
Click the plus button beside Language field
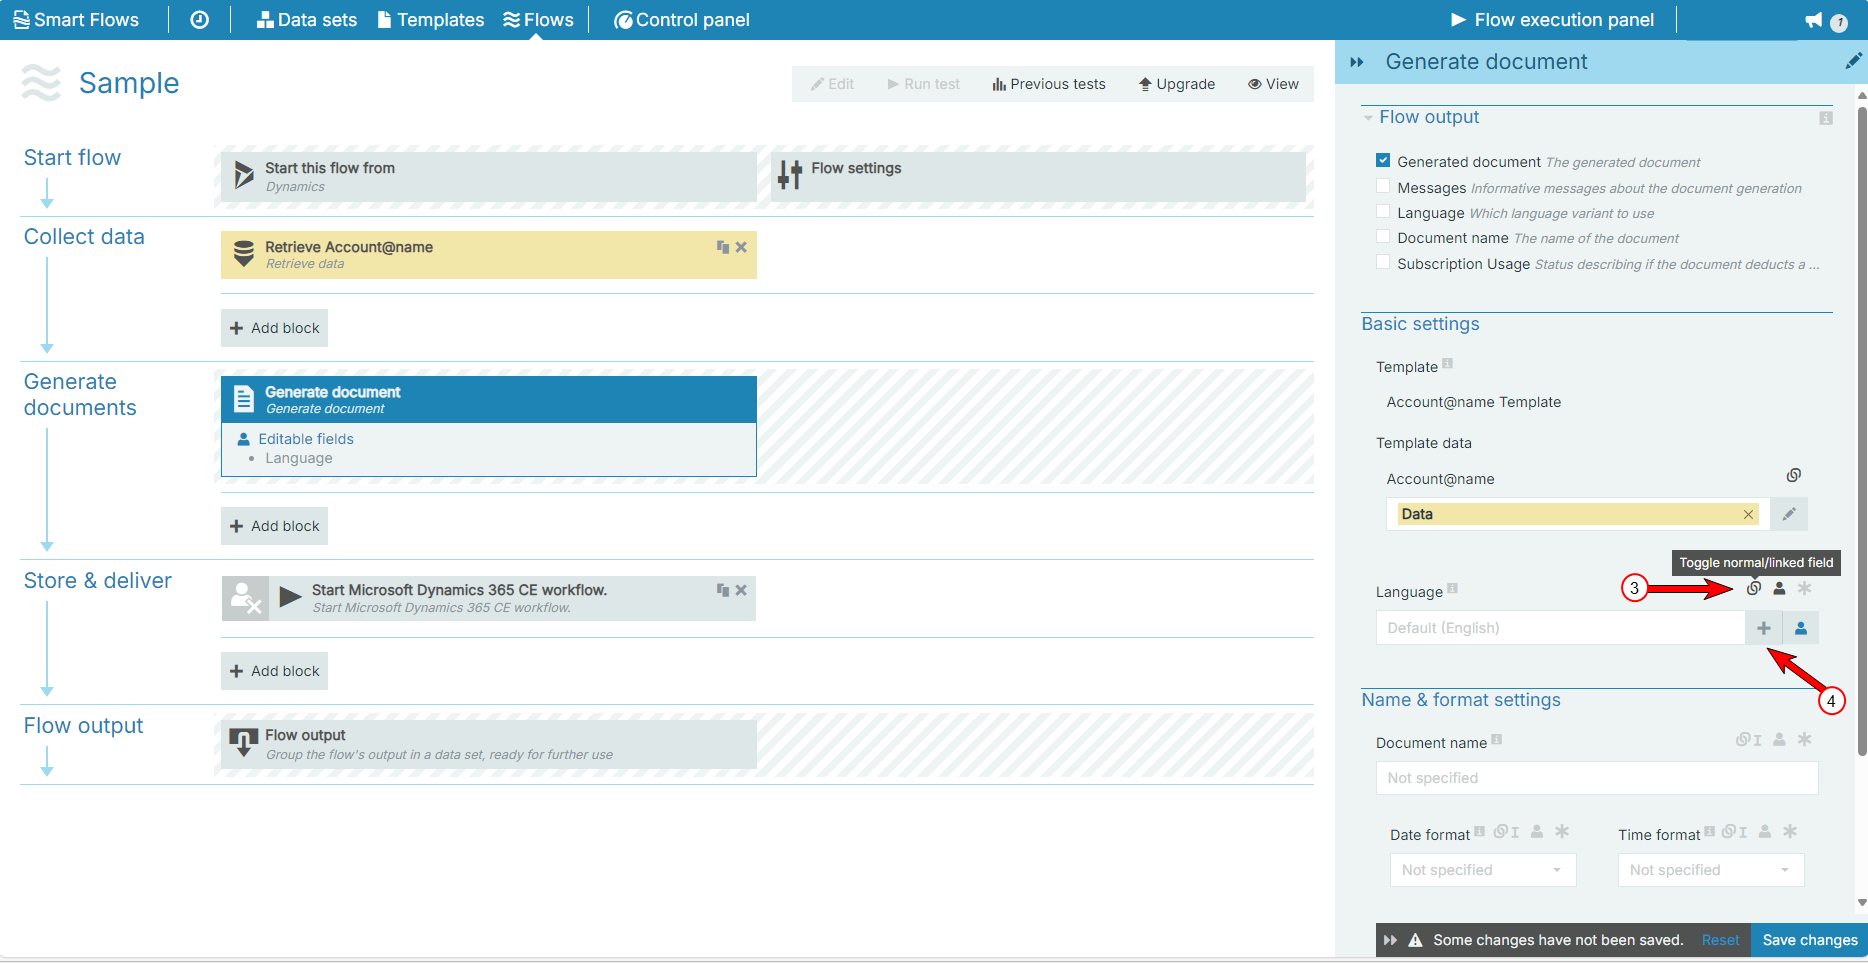coord(1764,628)
